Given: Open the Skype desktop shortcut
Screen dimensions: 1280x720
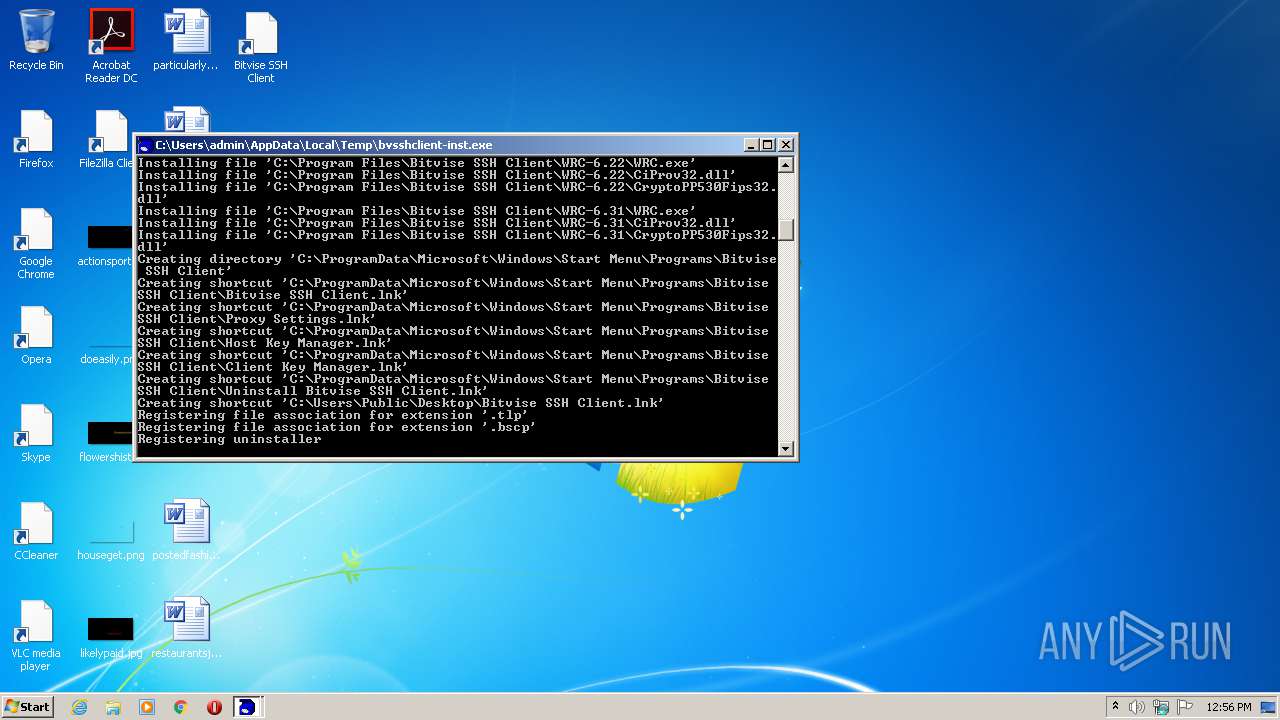Looking at the screenshot, I should coord(36,433).
